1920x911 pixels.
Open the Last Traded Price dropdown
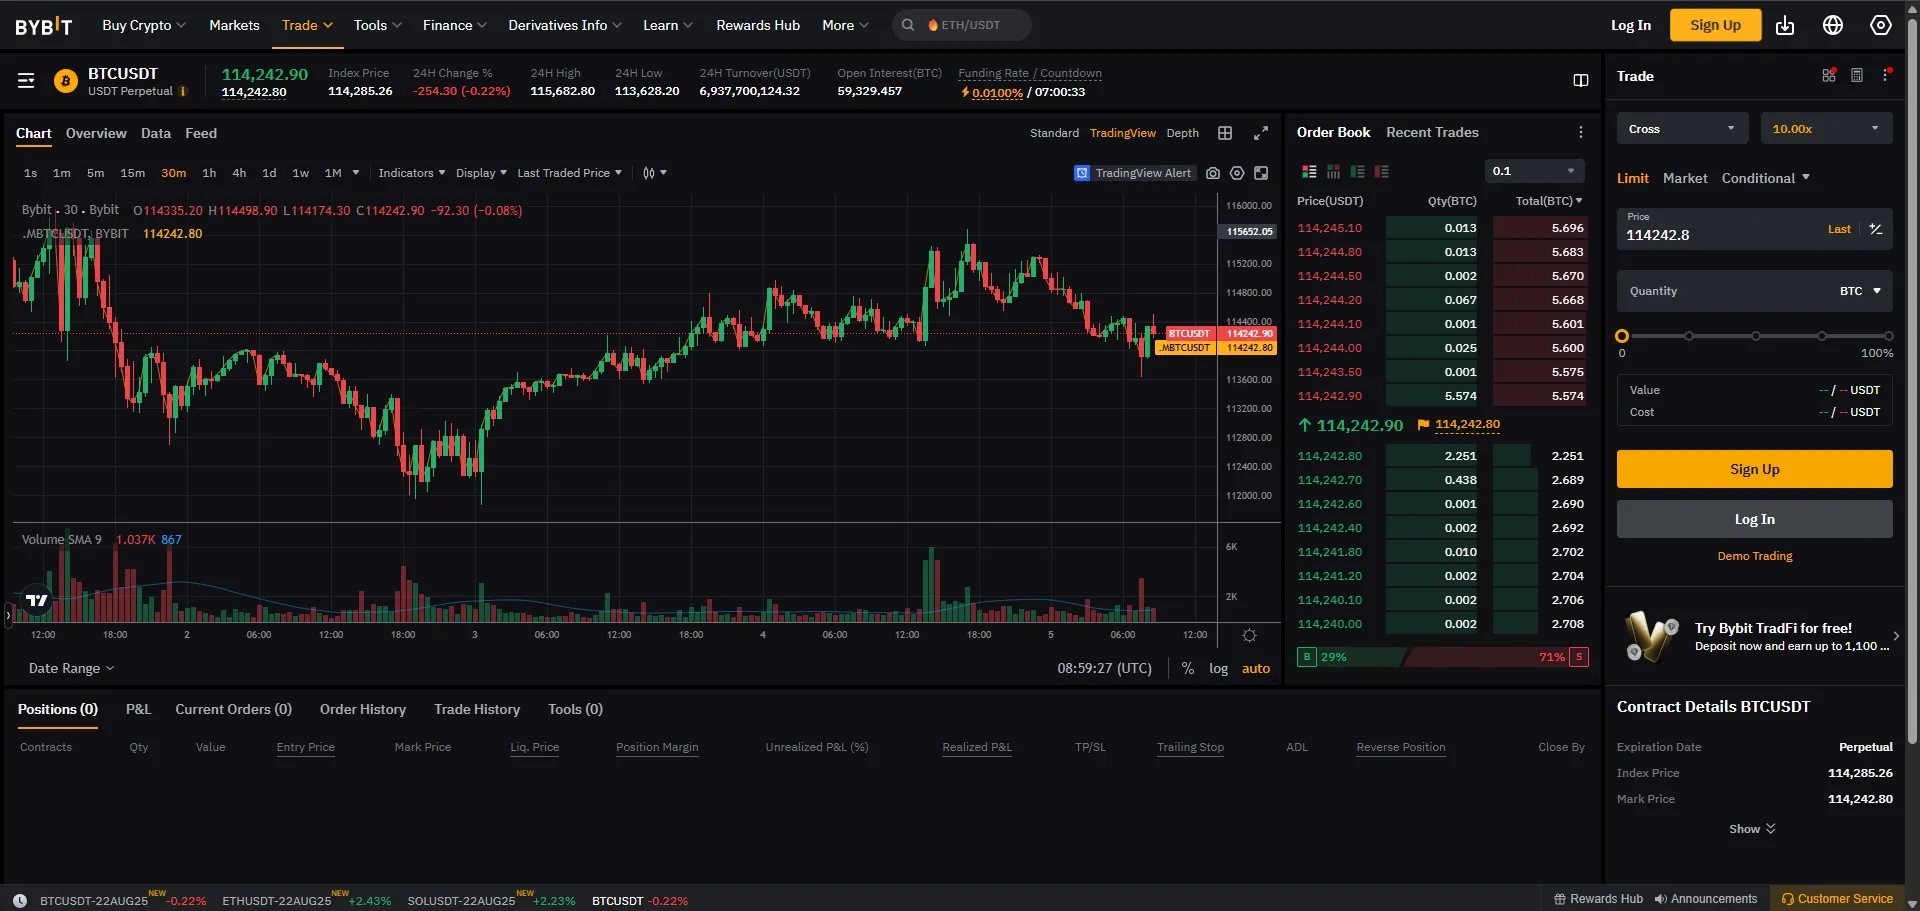(569, 173)
